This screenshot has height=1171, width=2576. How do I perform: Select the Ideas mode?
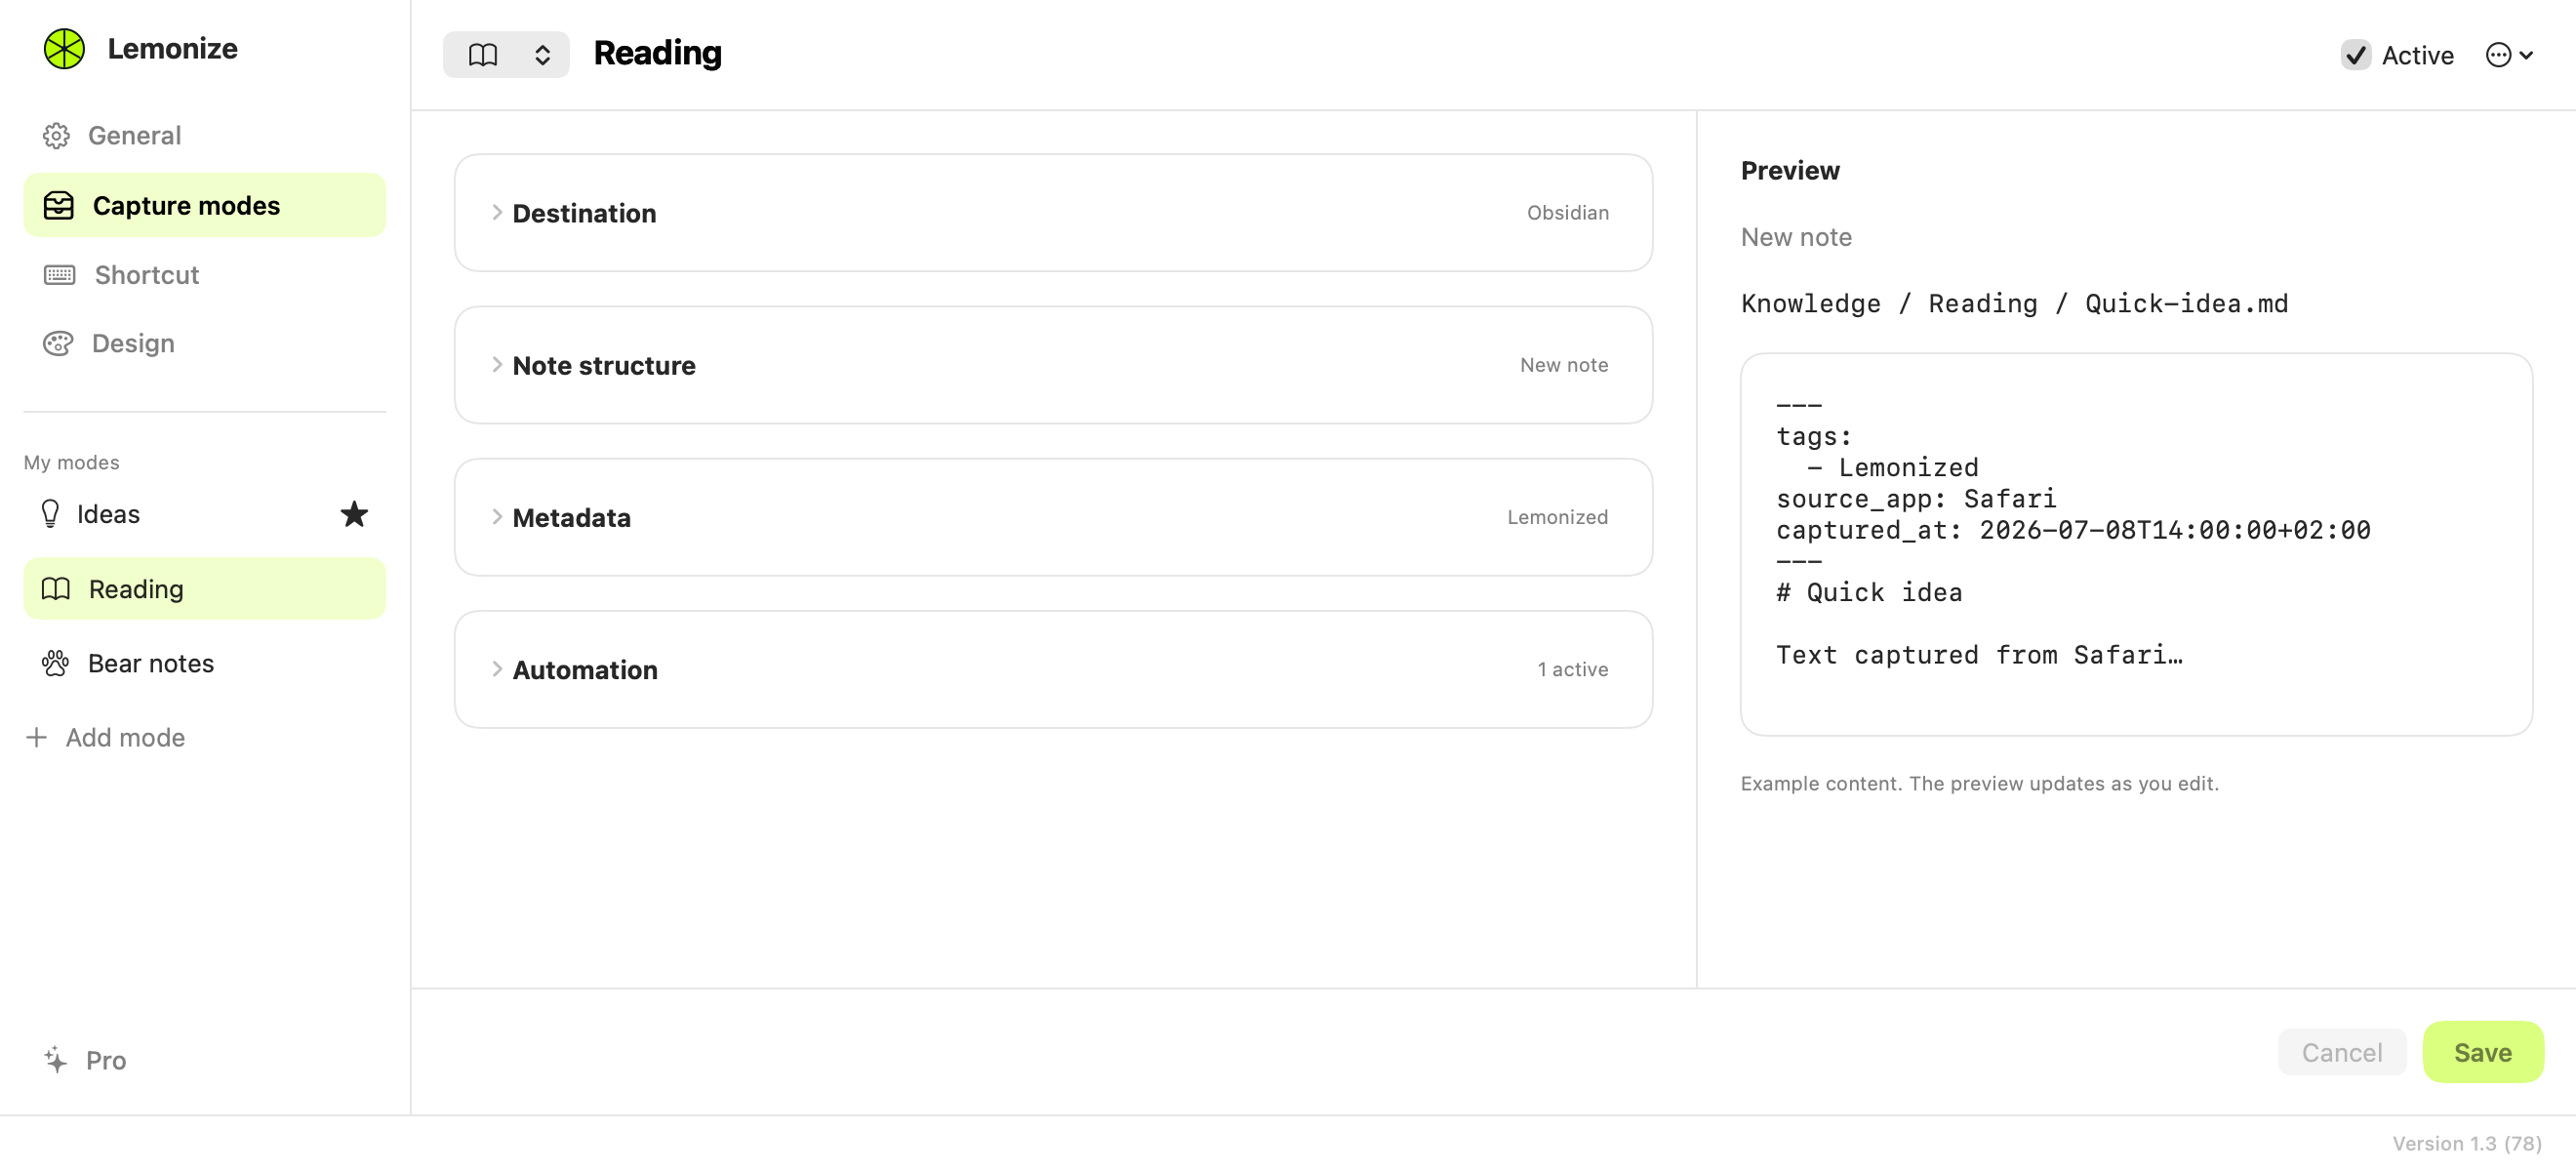205,514
